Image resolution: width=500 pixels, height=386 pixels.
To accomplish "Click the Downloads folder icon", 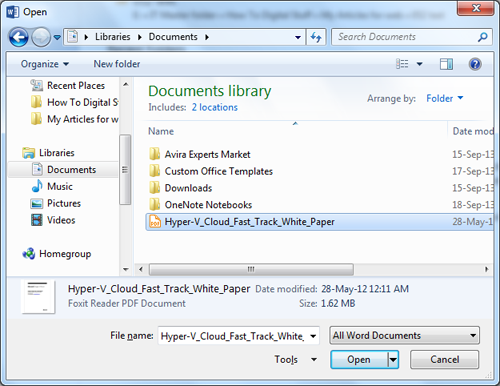I will click(154, 188).
